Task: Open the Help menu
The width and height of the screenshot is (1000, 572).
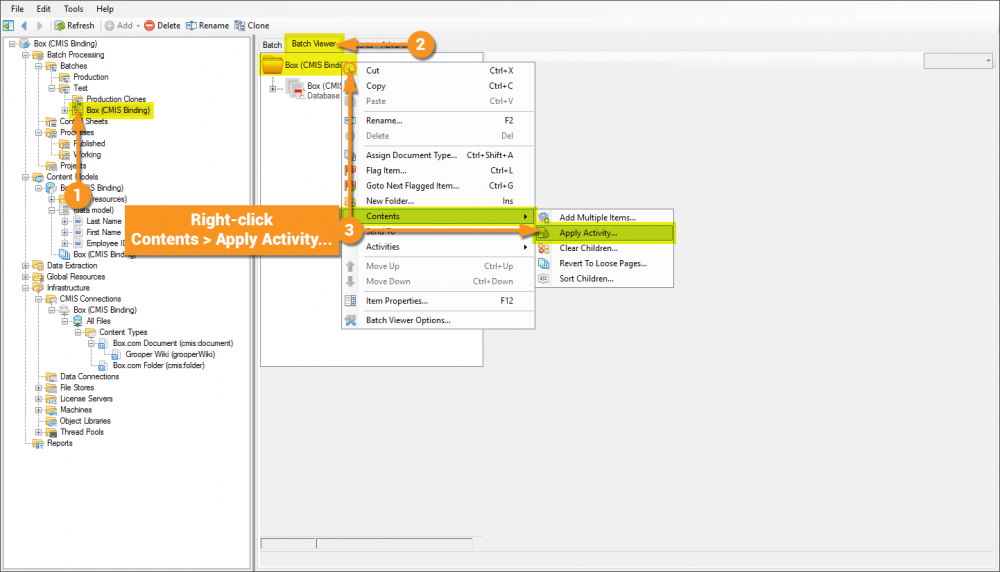Action: [x=105, y=9]
